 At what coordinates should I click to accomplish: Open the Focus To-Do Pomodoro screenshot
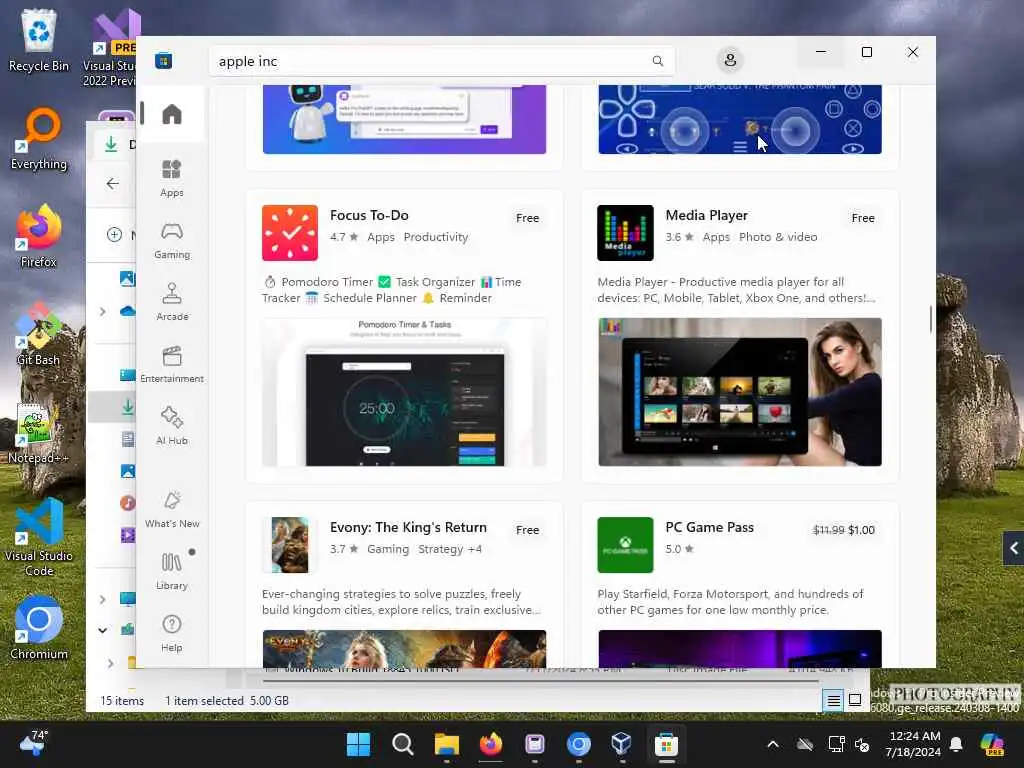coord(404,392)
